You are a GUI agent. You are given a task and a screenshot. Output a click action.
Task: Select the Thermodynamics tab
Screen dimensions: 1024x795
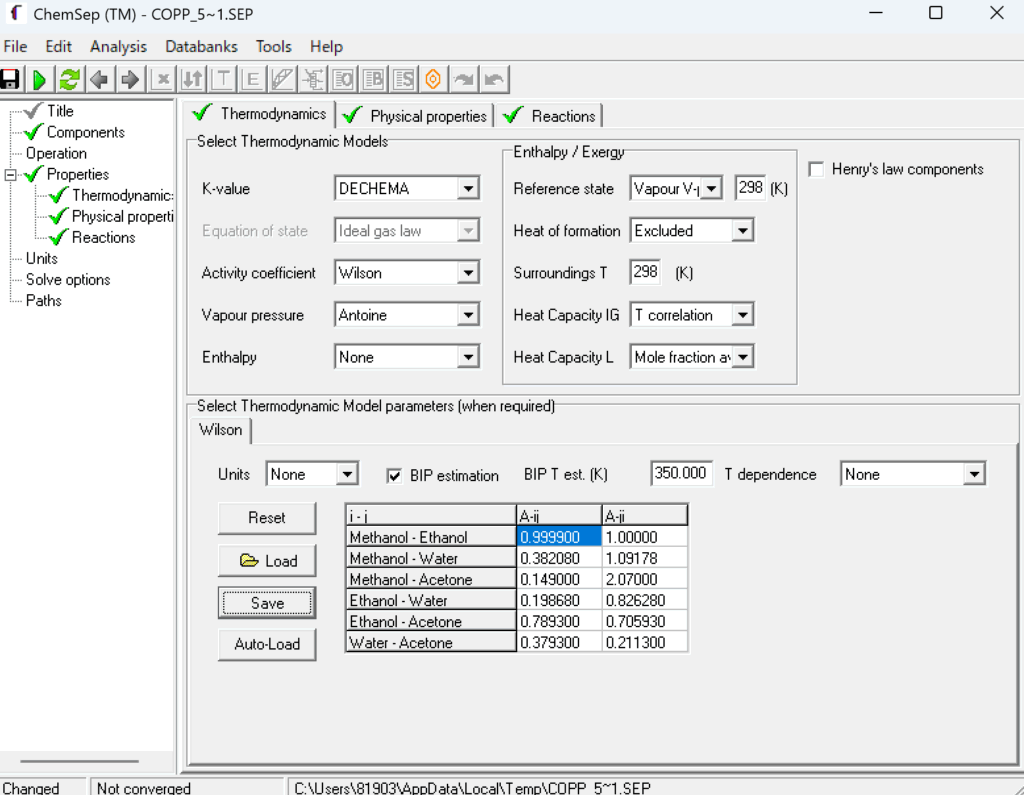[259, 114]
